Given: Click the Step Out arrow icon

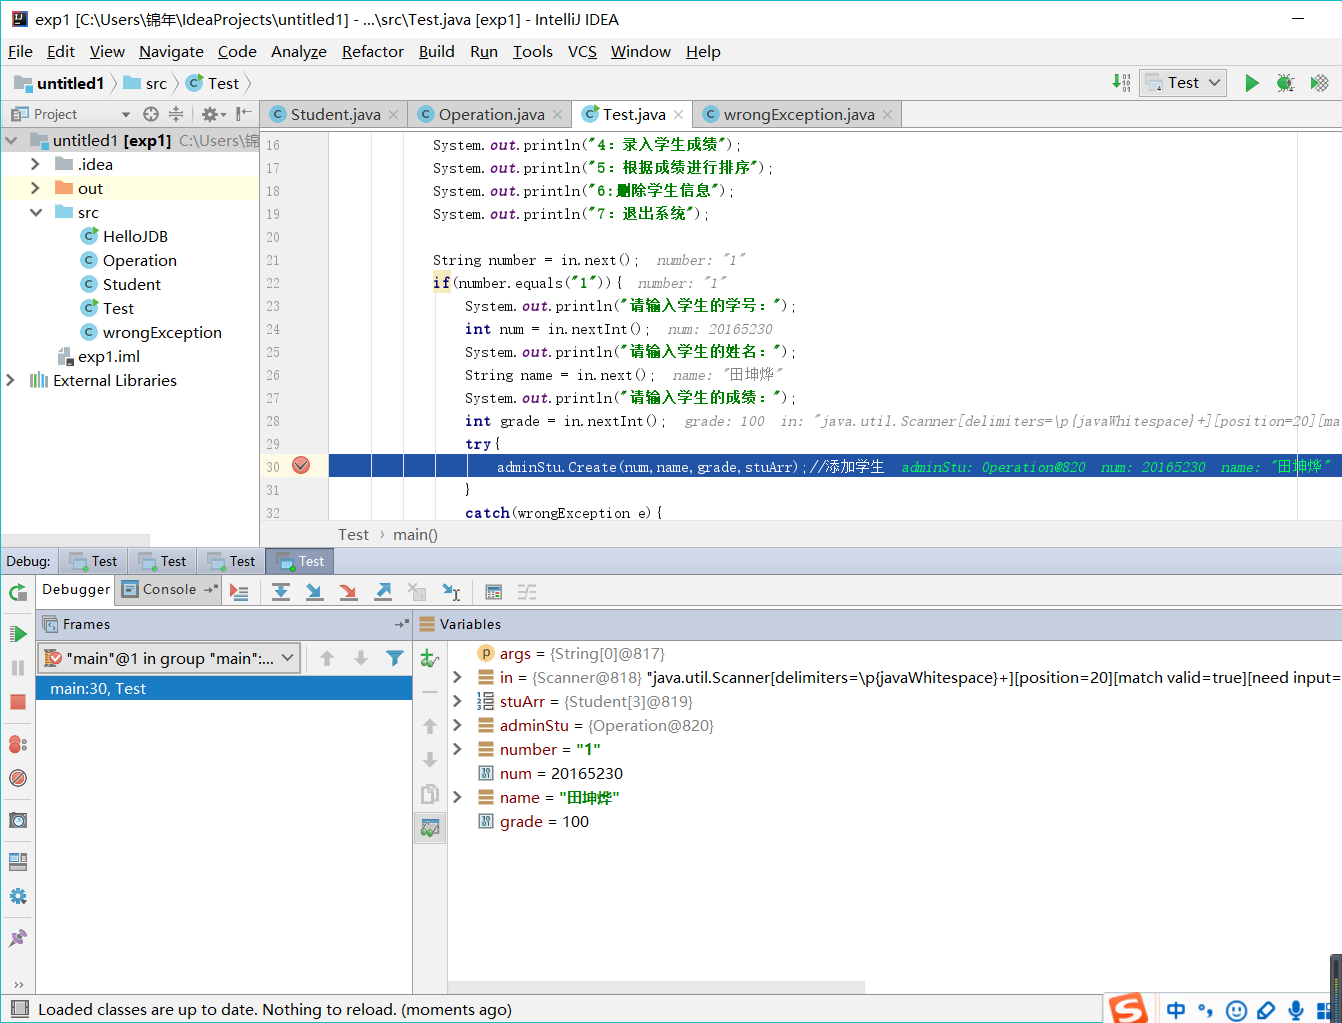Looking at the screenshot, I should click(383, 592).
